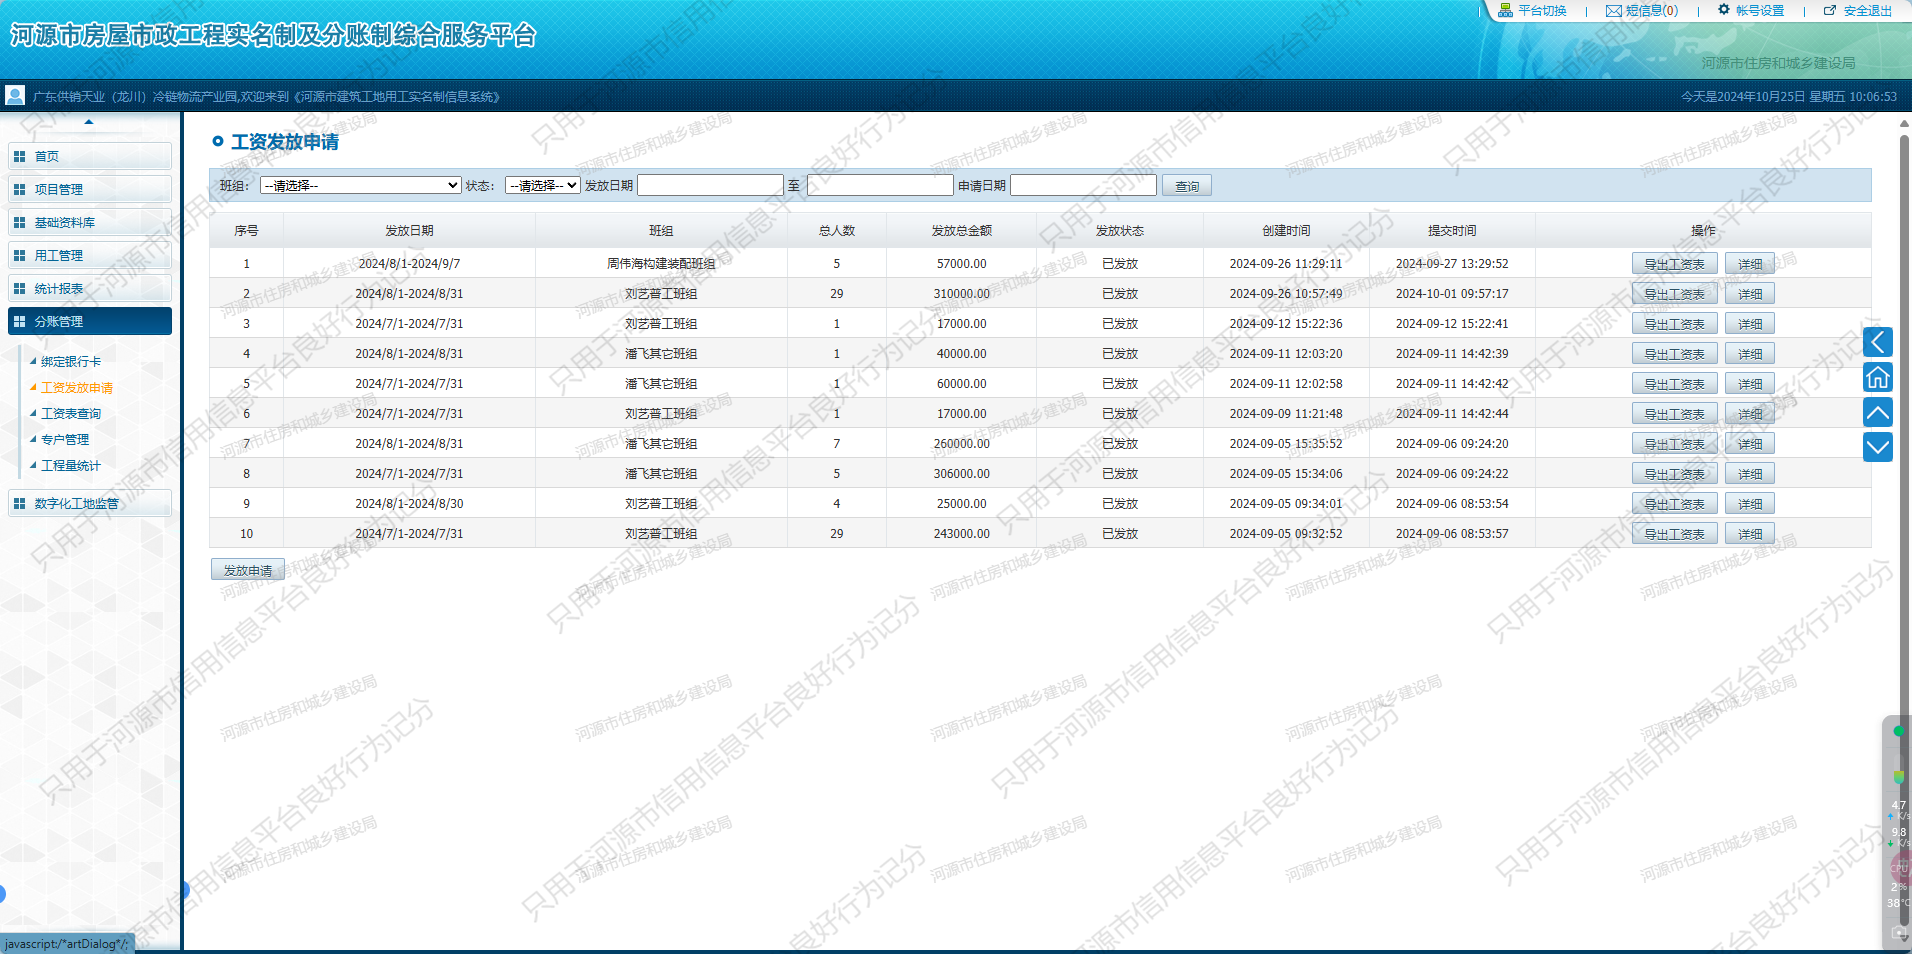The width and height of the screenshot is (1912, 954).
Task: Click the page vertical scrollbar
Action: pyautogui.click(x=1904, y=530)
